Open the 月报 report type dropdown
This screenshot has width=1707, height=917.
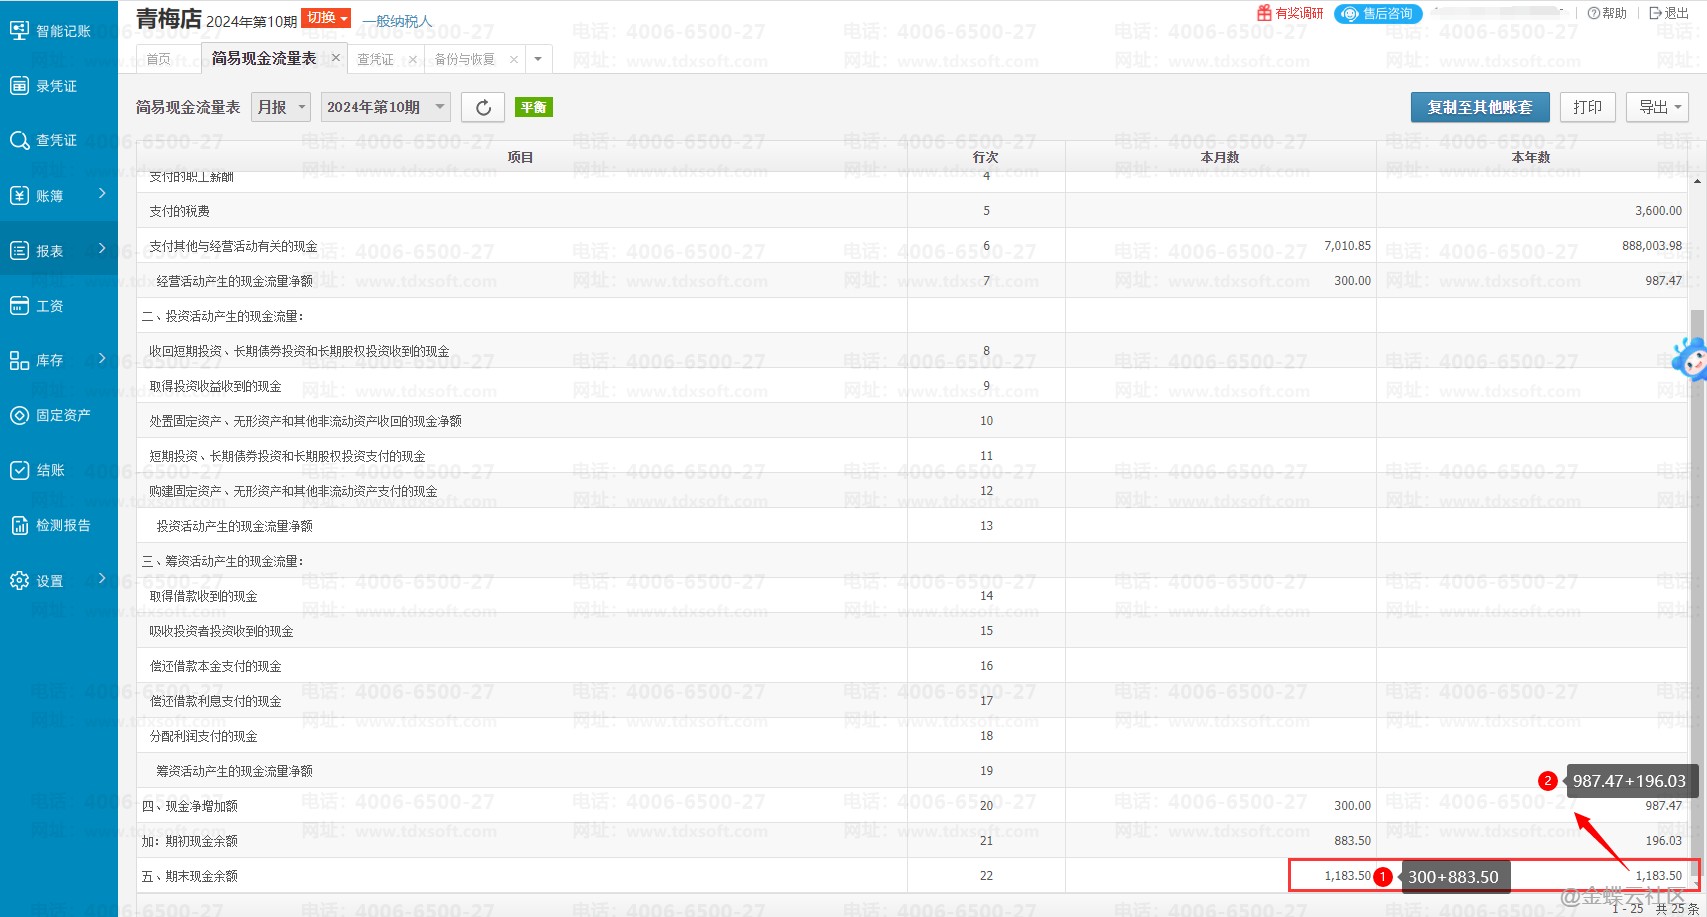281,107
